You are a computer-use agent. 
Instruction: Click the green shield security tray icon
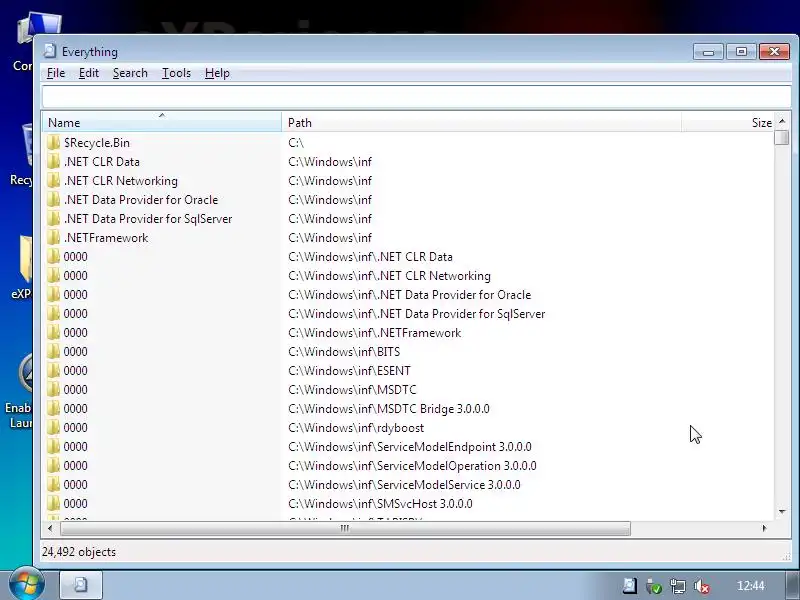653,586
